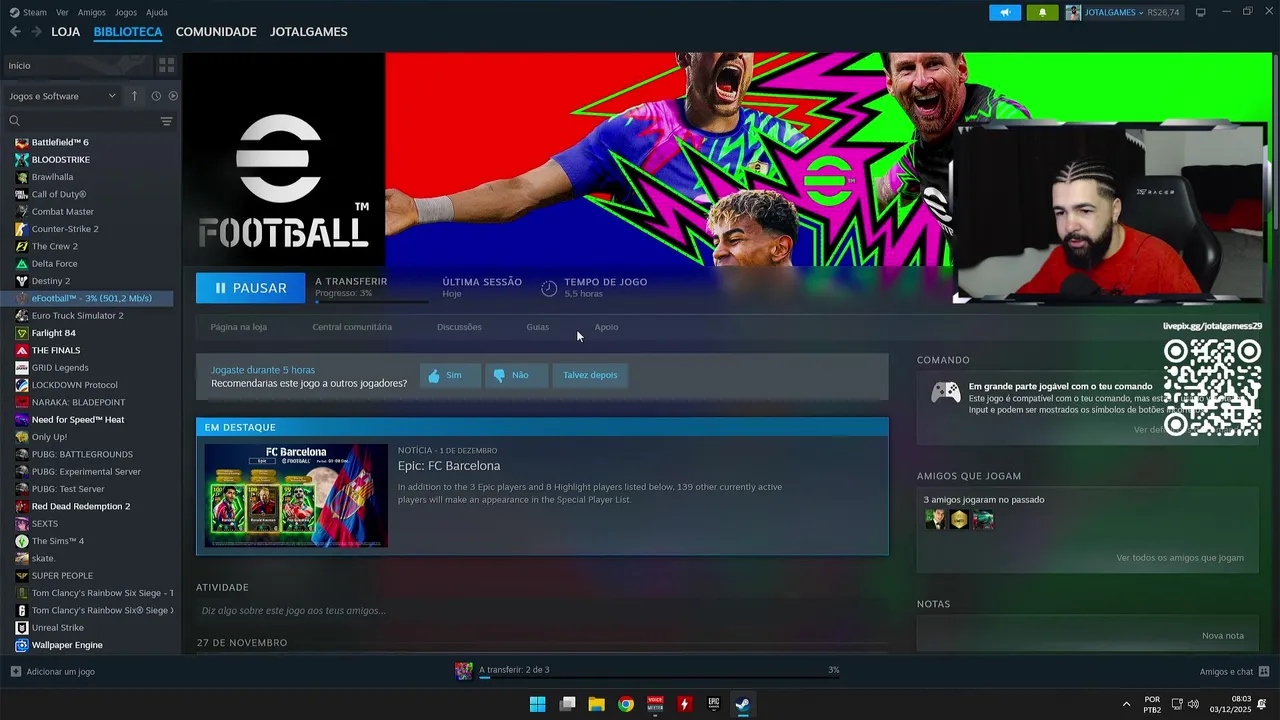
Task: Click the add game plus icon
Action: 15,671
